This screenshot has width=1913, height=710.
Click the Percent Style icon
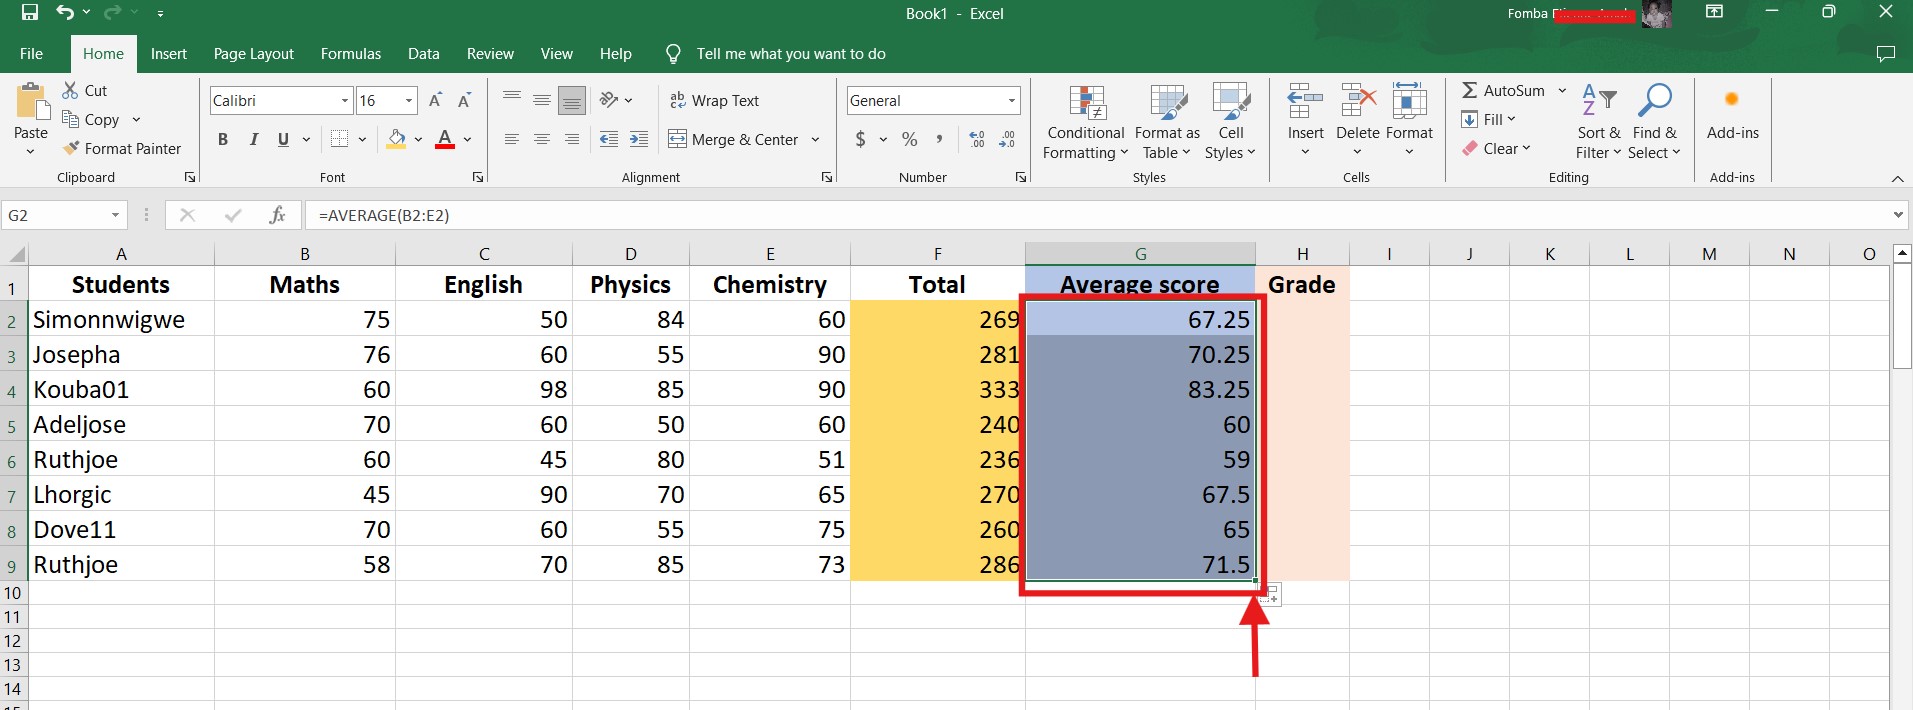coord(909,139)
